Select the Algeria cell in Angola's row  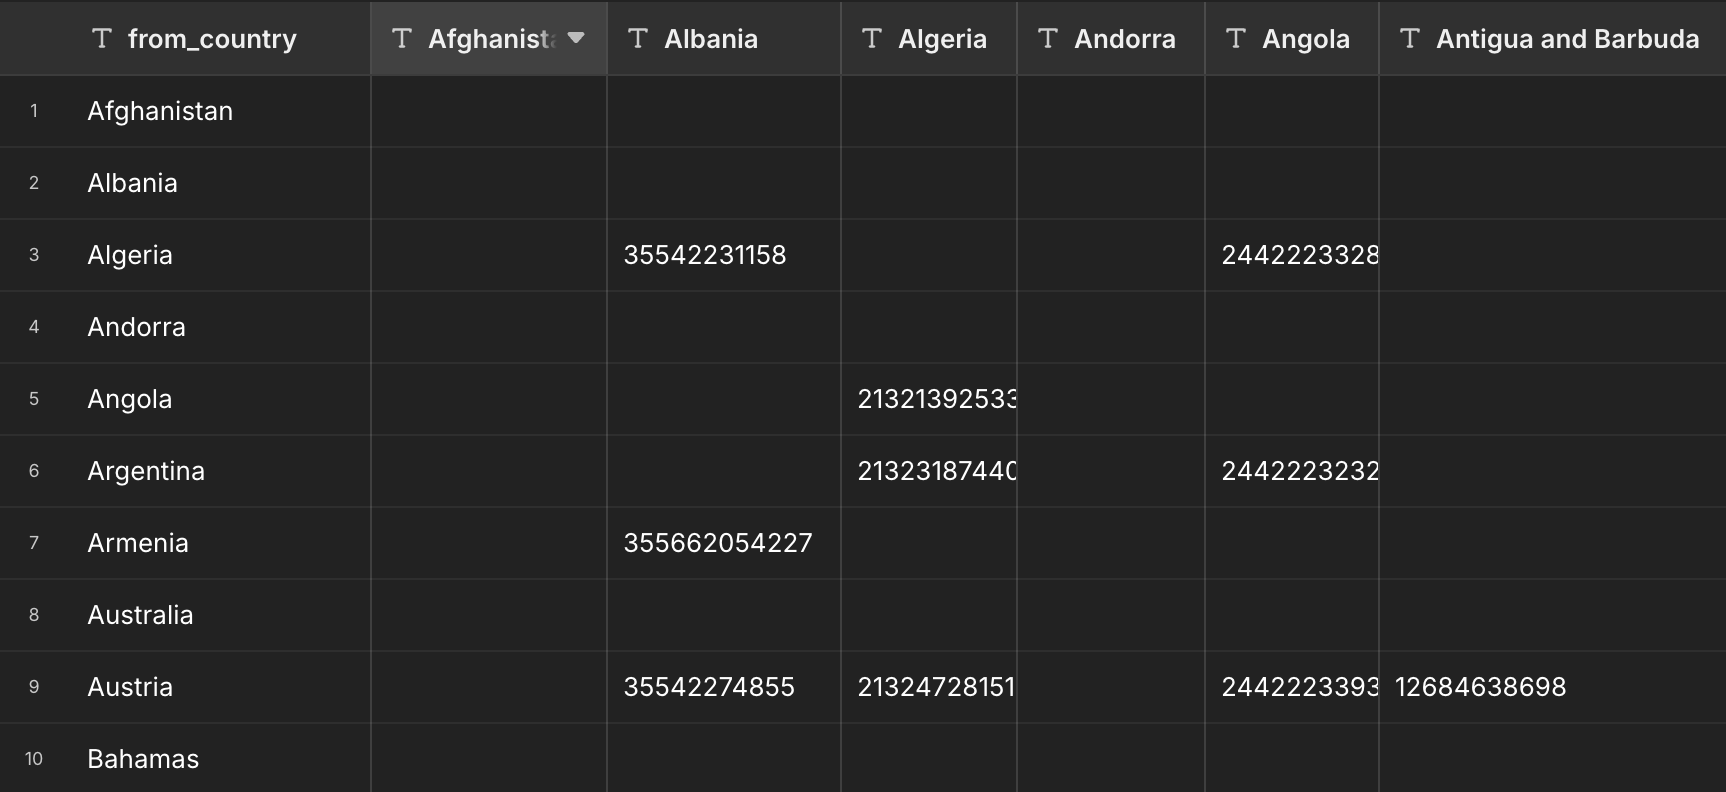pos(929,399)
